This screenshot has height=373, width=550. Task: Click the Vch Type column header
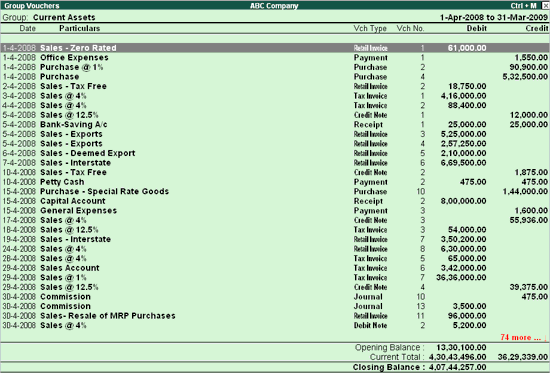pyautogui.click(x=370, y=28)
